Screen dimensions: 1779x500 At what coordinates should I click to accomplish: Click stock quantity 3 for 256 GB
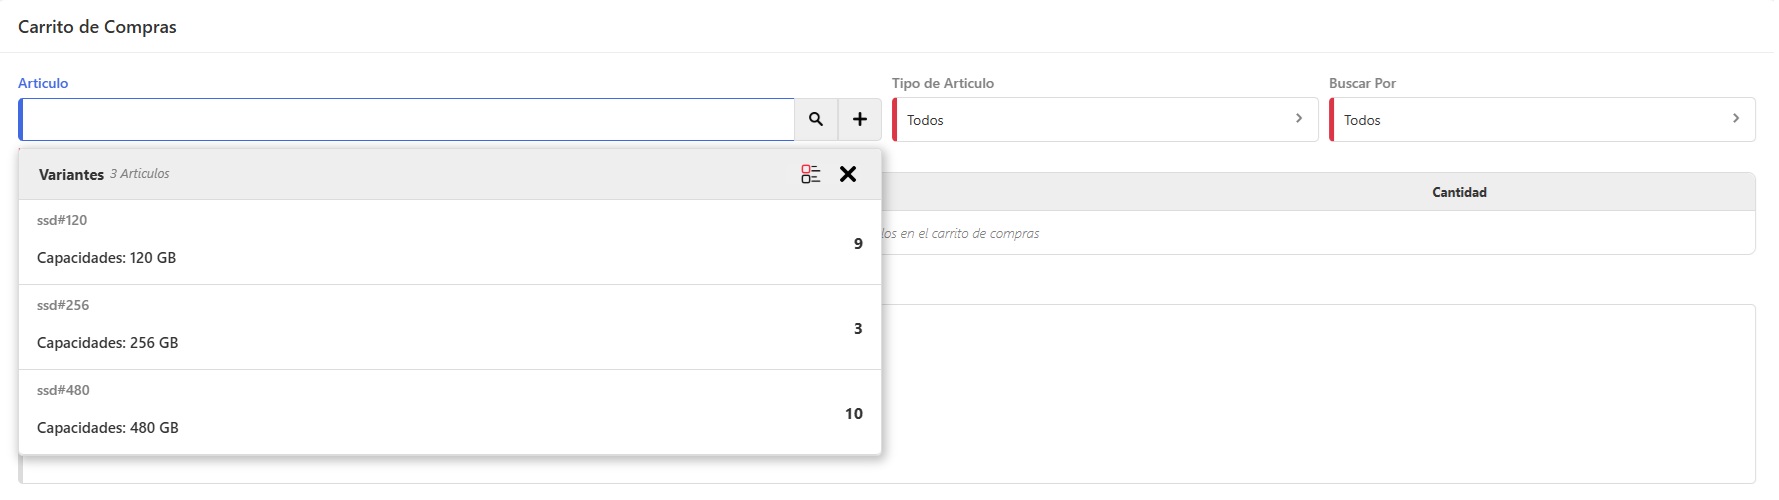point(858,329)
